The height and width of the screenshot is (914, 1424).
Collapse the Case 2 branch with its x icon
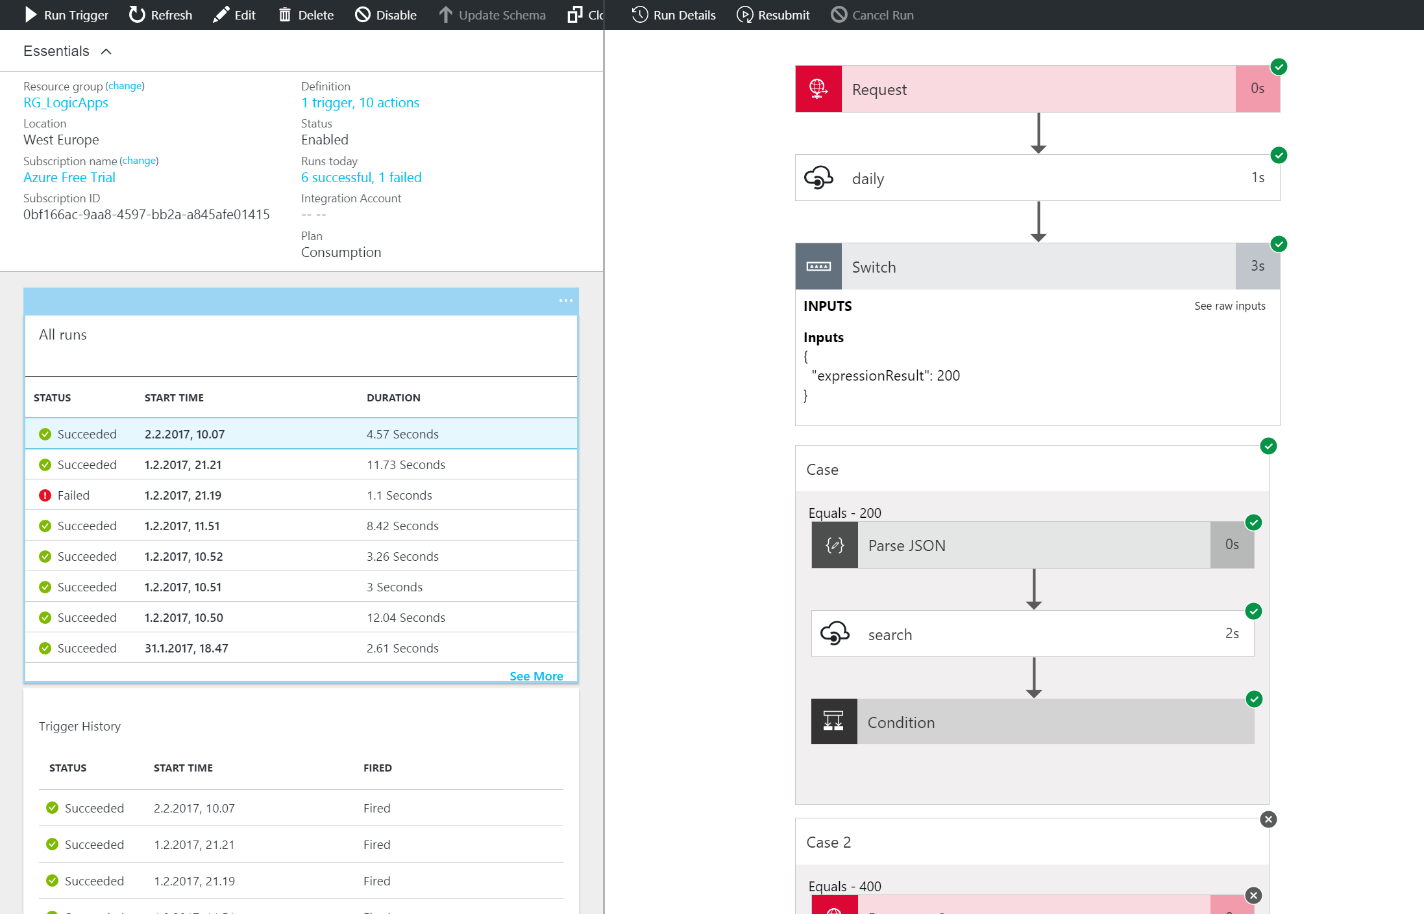coord(1268,819)
